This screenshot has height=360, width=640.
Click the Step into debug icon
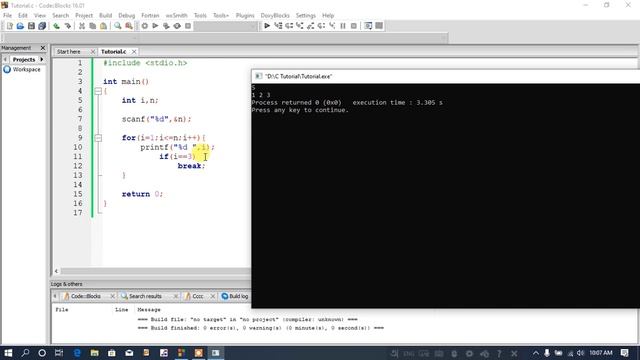pos(300,26)
